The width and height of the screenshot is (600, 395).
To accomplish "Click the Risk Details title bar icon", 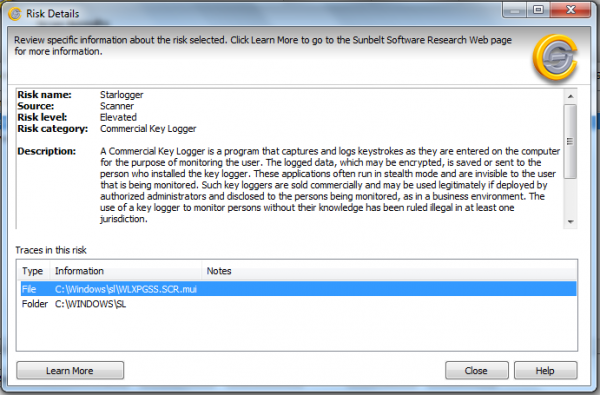I will click(x=15, y=14).
